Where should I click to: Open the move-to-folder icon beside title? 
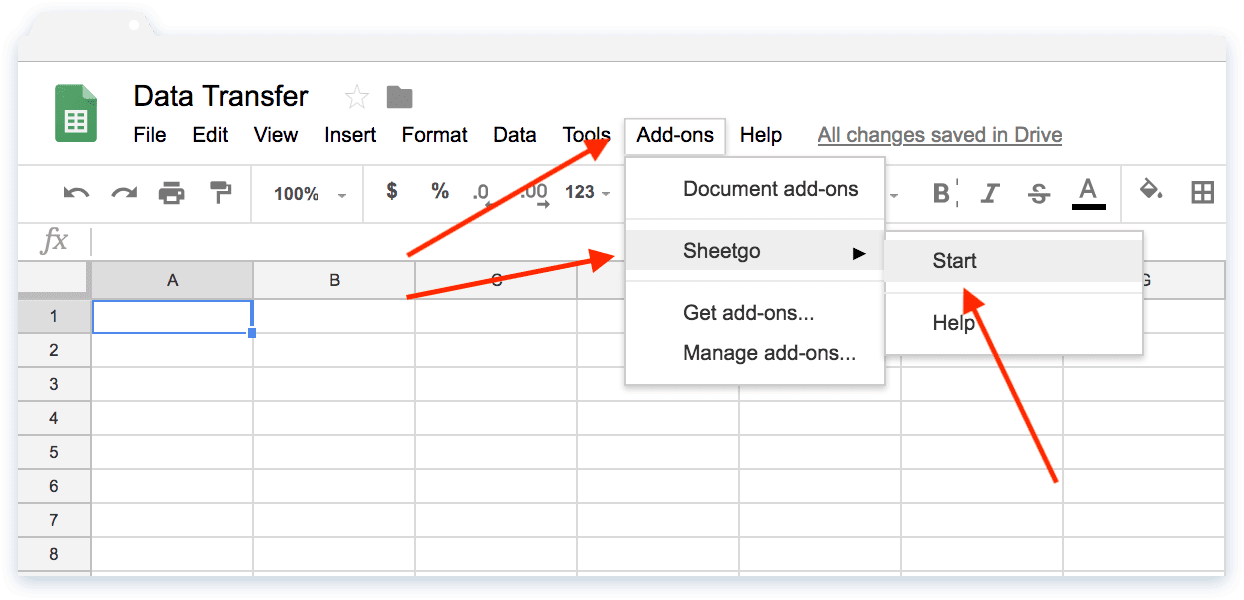(400, 97)
